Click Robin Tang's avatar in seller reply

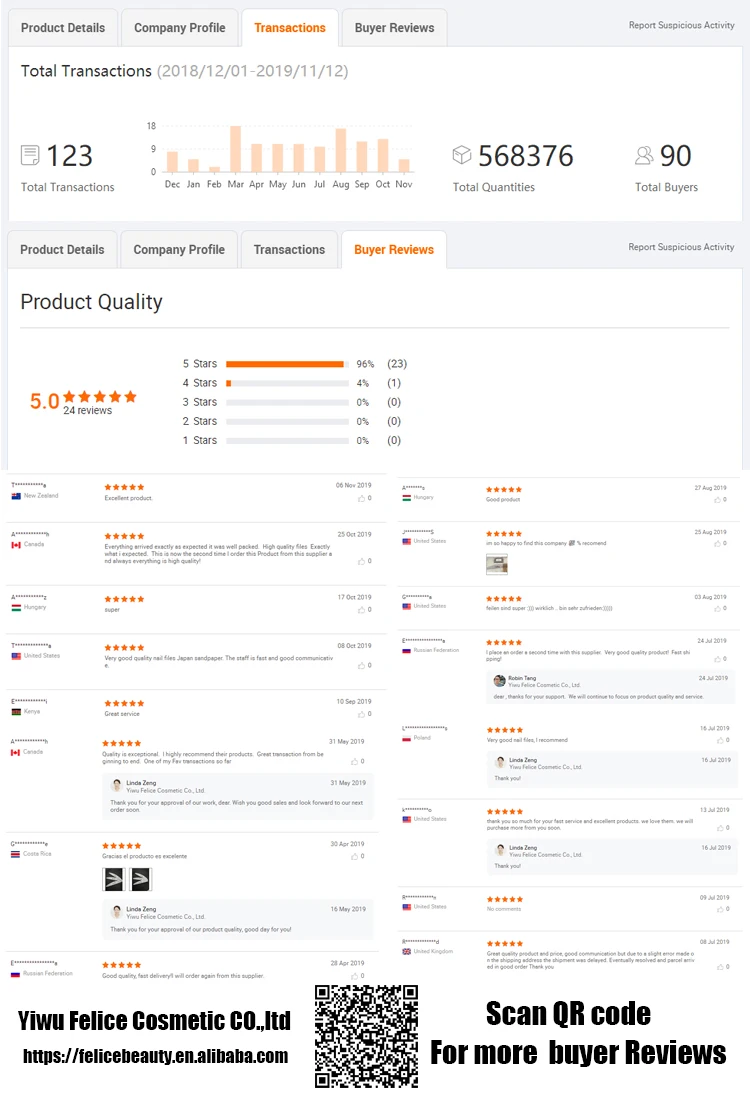(499, 681)
